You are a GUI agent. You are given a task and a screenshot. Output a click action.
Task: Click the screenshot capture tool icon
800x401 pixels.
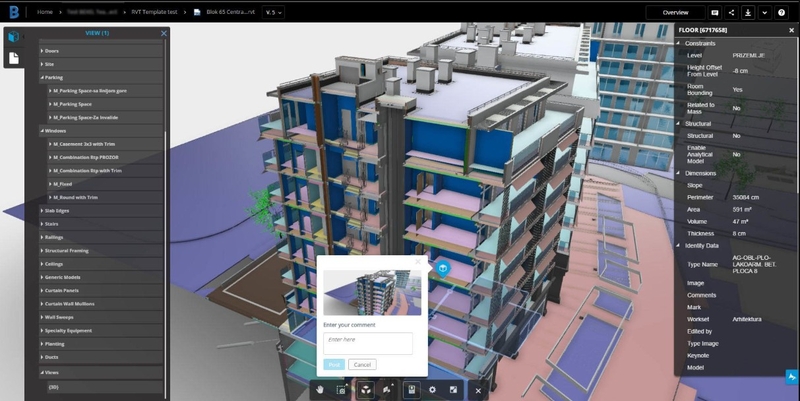[341, 390]
